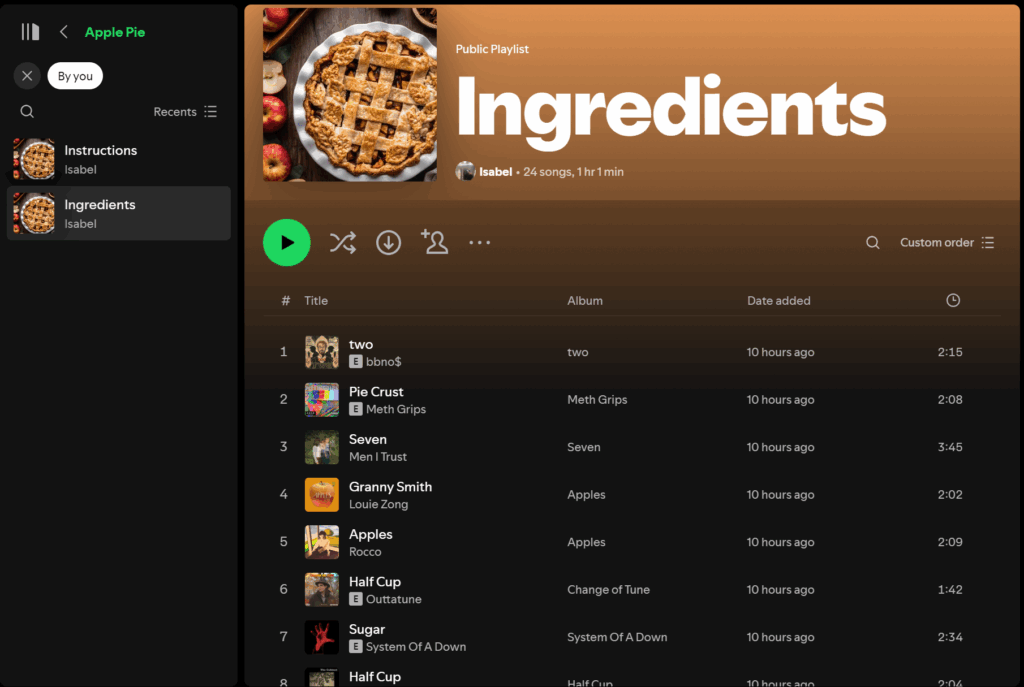This screenshot has width=1024, height=687.
Task: Open the Meth Grips album link
Action: pyautogui.click(x=597, y=400)
